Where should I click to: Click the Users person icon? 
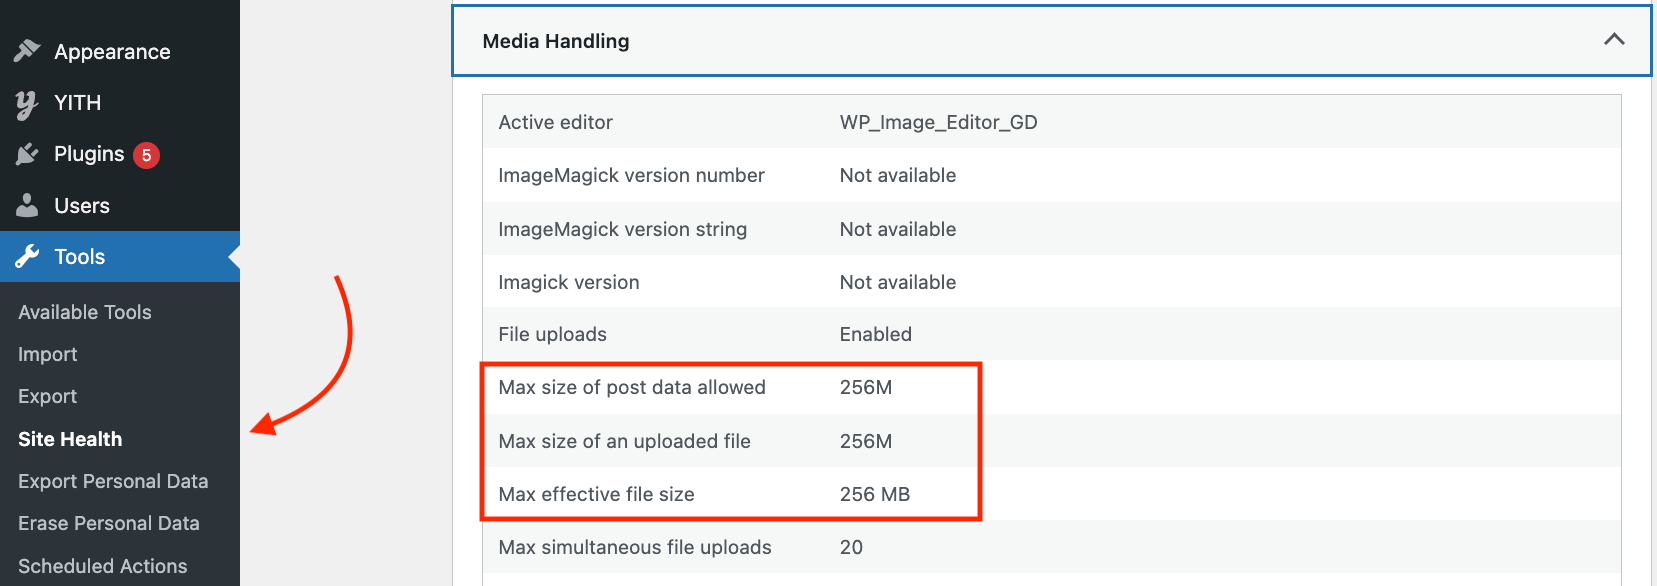(x=27, y=205)
